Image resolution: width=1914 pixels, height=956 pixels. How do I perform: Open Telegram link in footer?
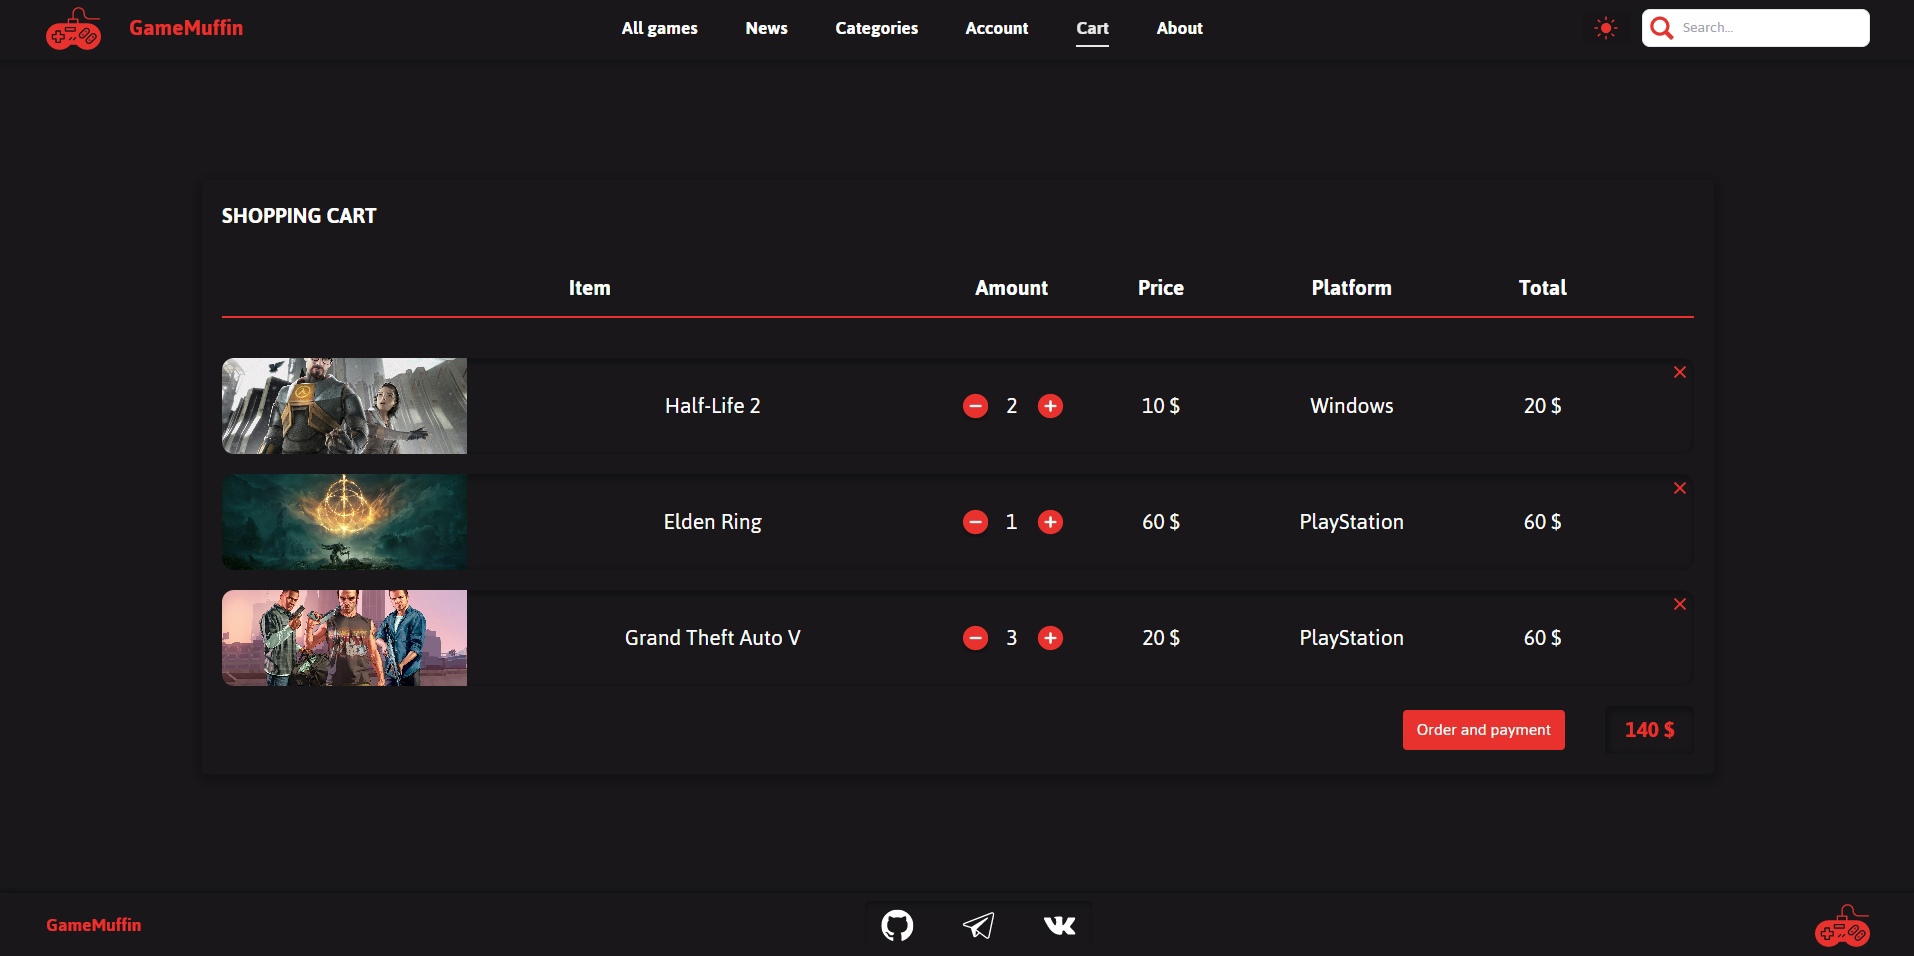tap(979, 925)
